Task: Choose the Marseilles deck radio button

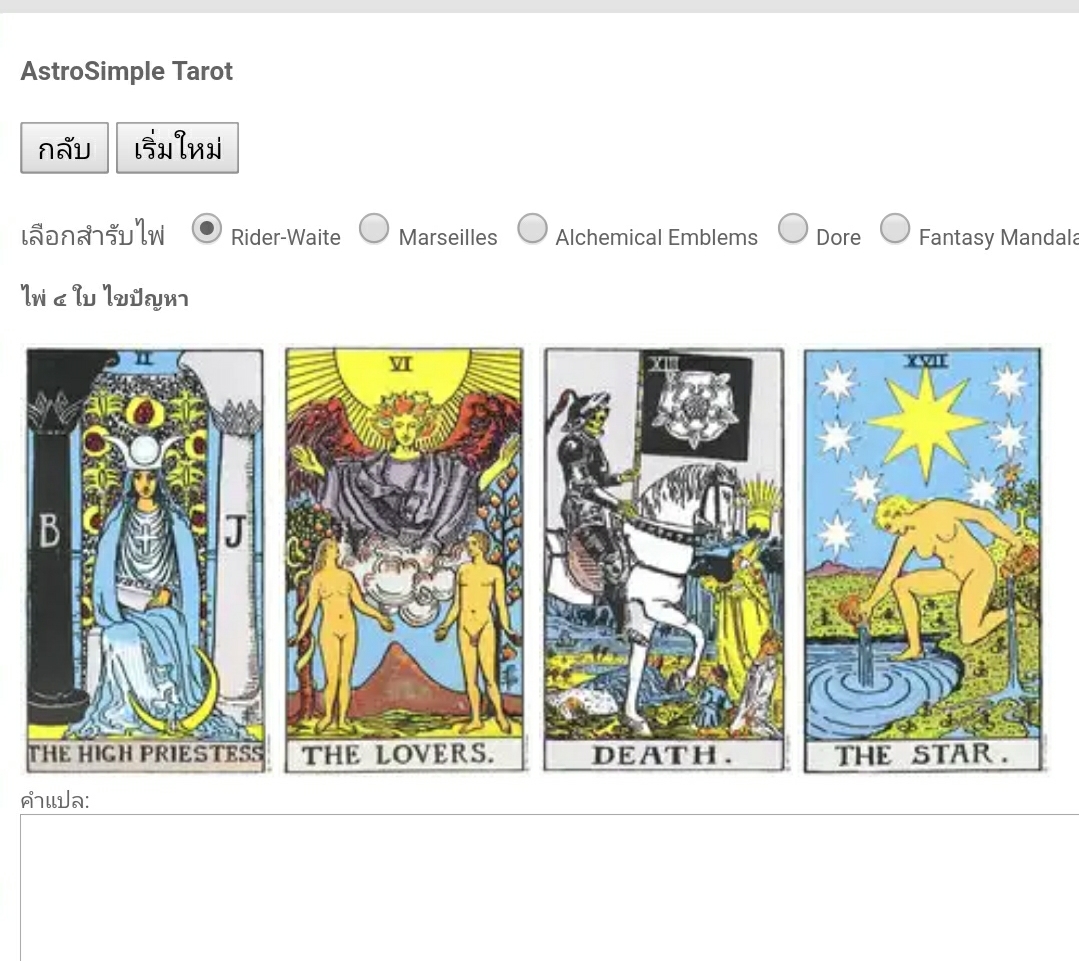Action: point(374,228)
